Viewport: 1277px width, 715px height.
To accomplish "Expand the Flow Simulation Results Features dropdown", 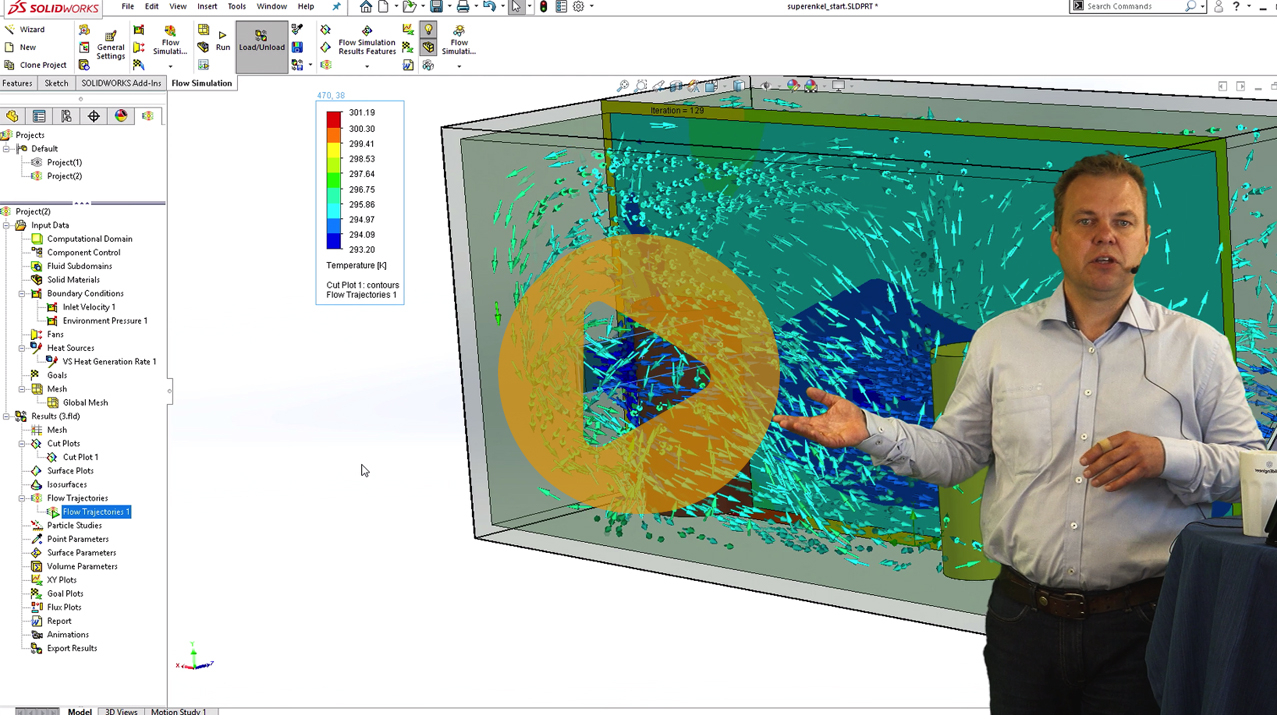I will pyautogui.click(x=367, y=66).
